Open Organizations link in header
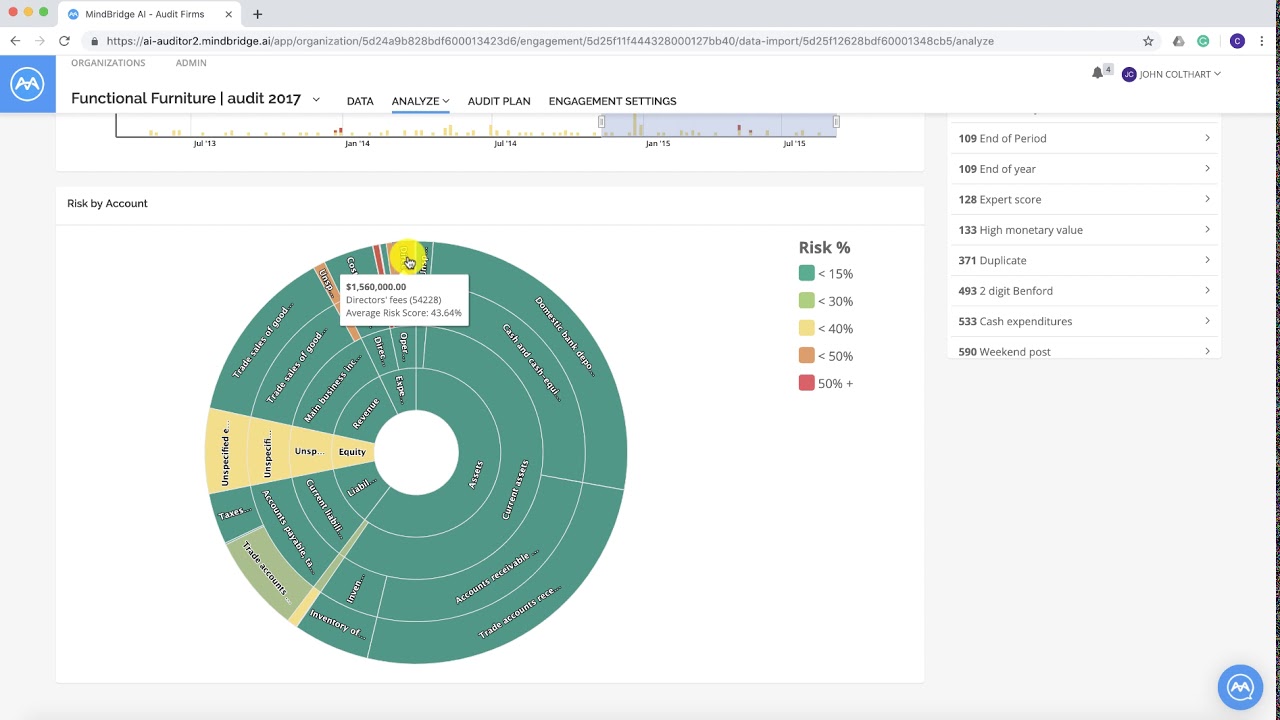 tap(108, 63)
